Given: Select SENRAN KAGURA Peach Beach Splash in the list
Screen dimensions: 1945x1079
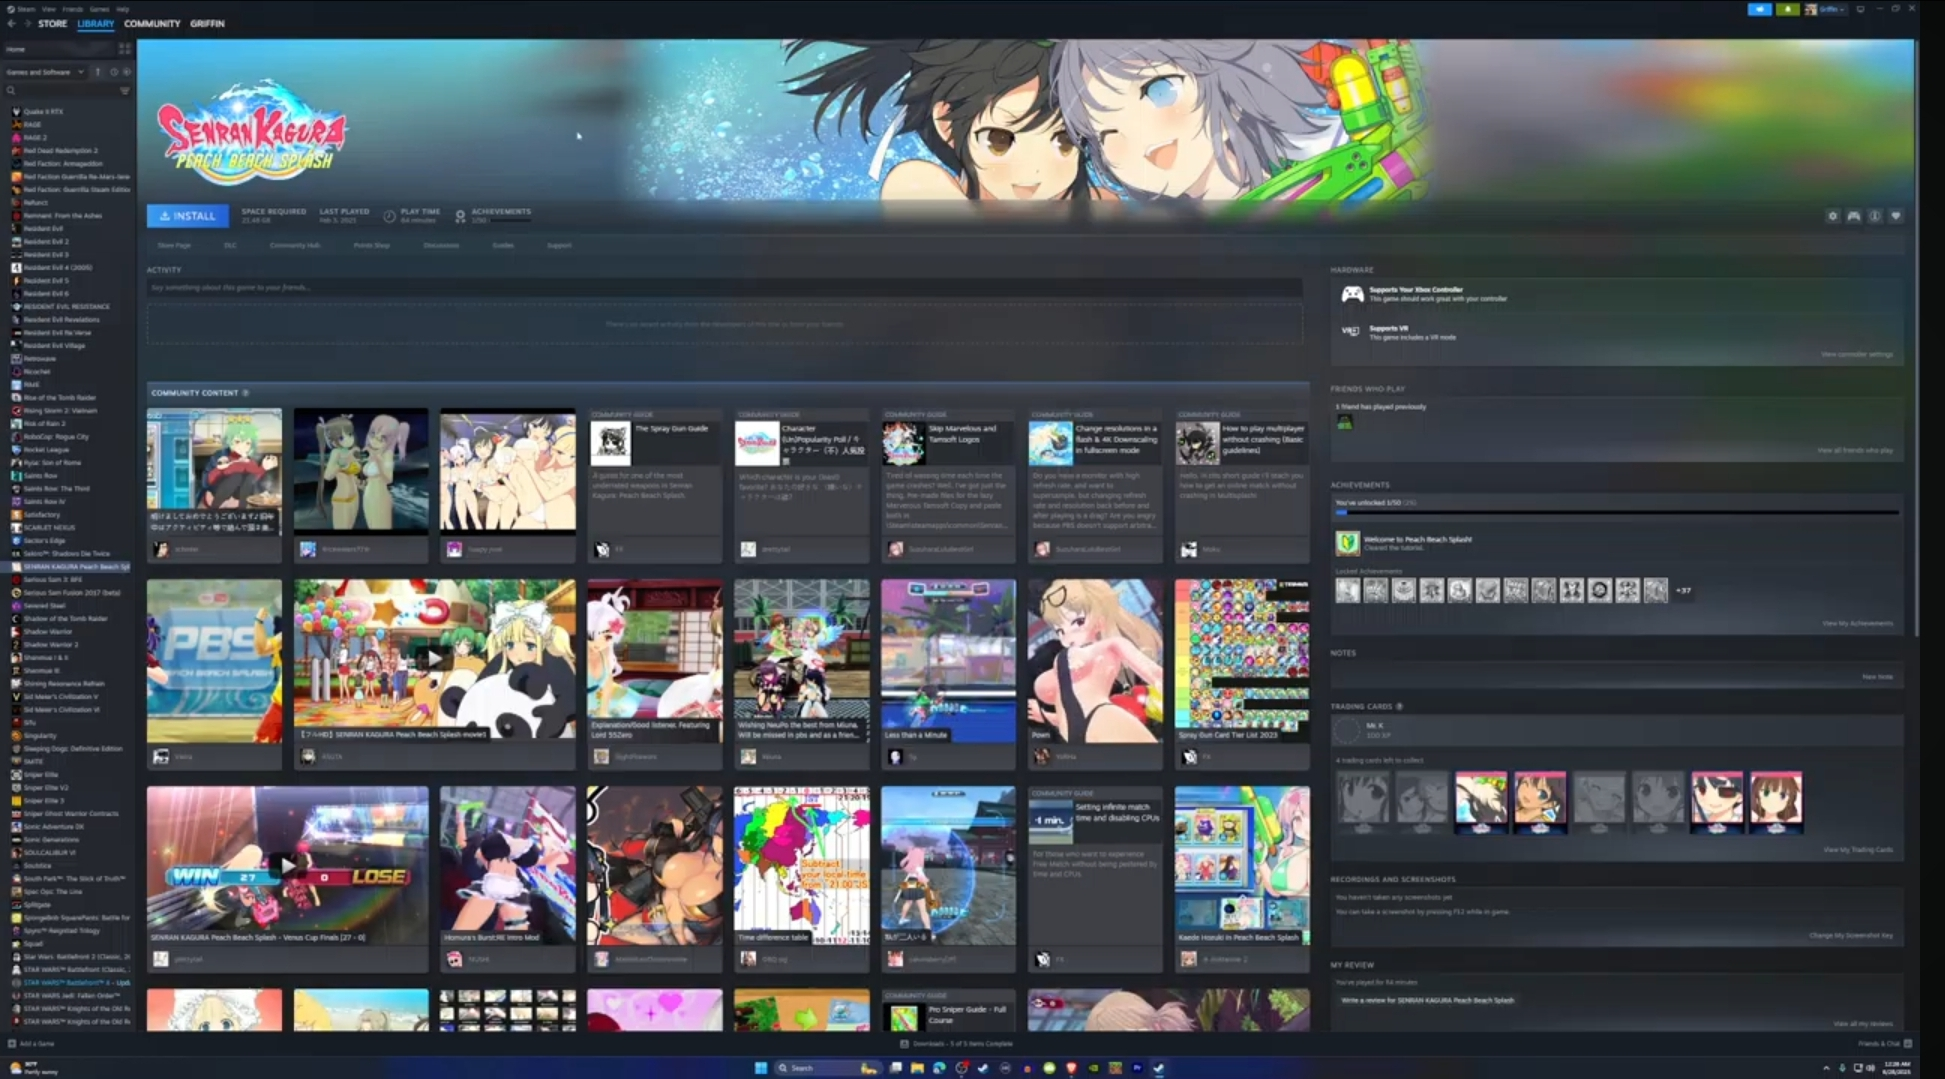Looking at the screenshot, I should (x=70, y=566).
